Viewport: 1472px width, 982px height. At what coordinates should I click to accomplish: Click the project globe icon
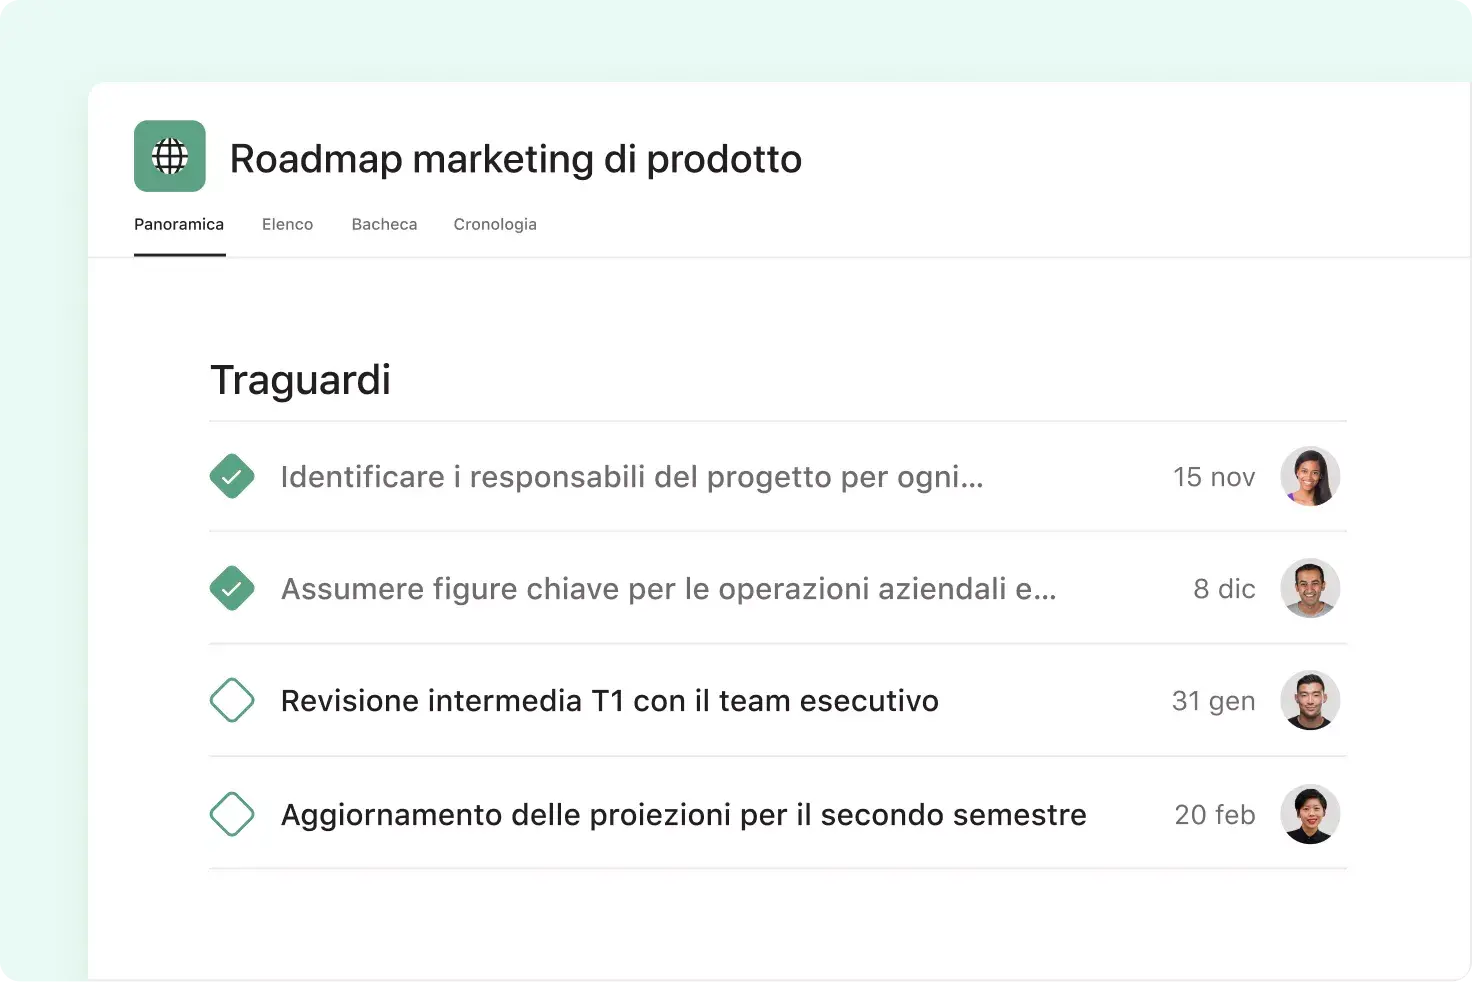(x=169, y=156)
